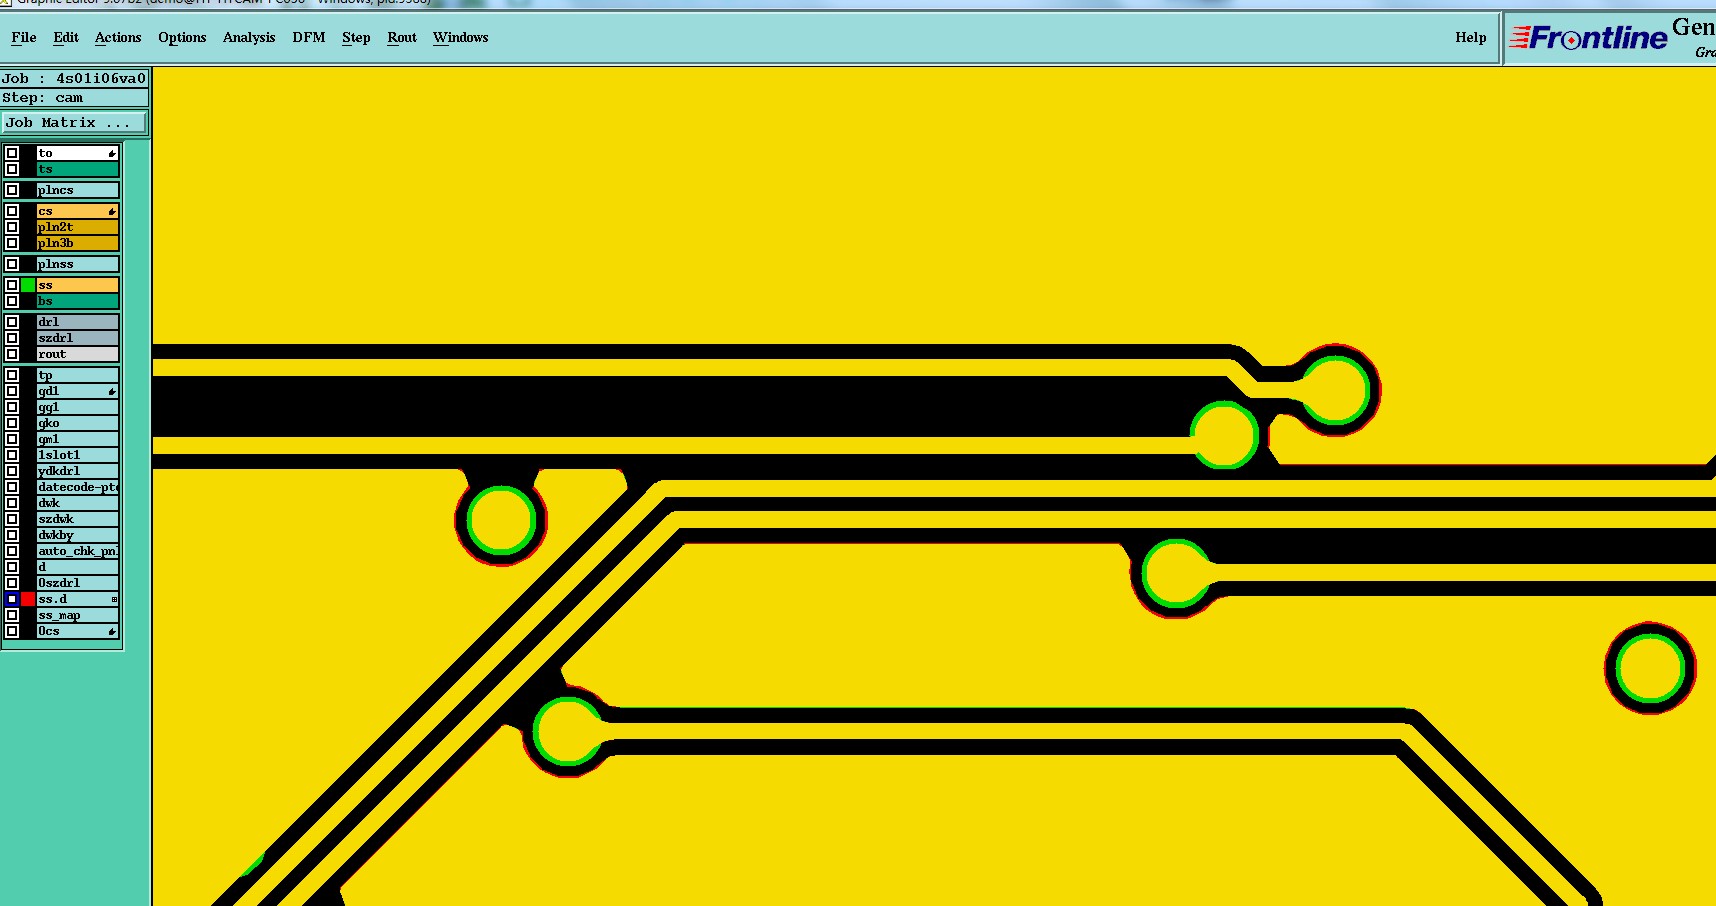This screenshot has width=1716, height=906.
Task: Select the 'gg1' layer name
Action: click(78, 407)
